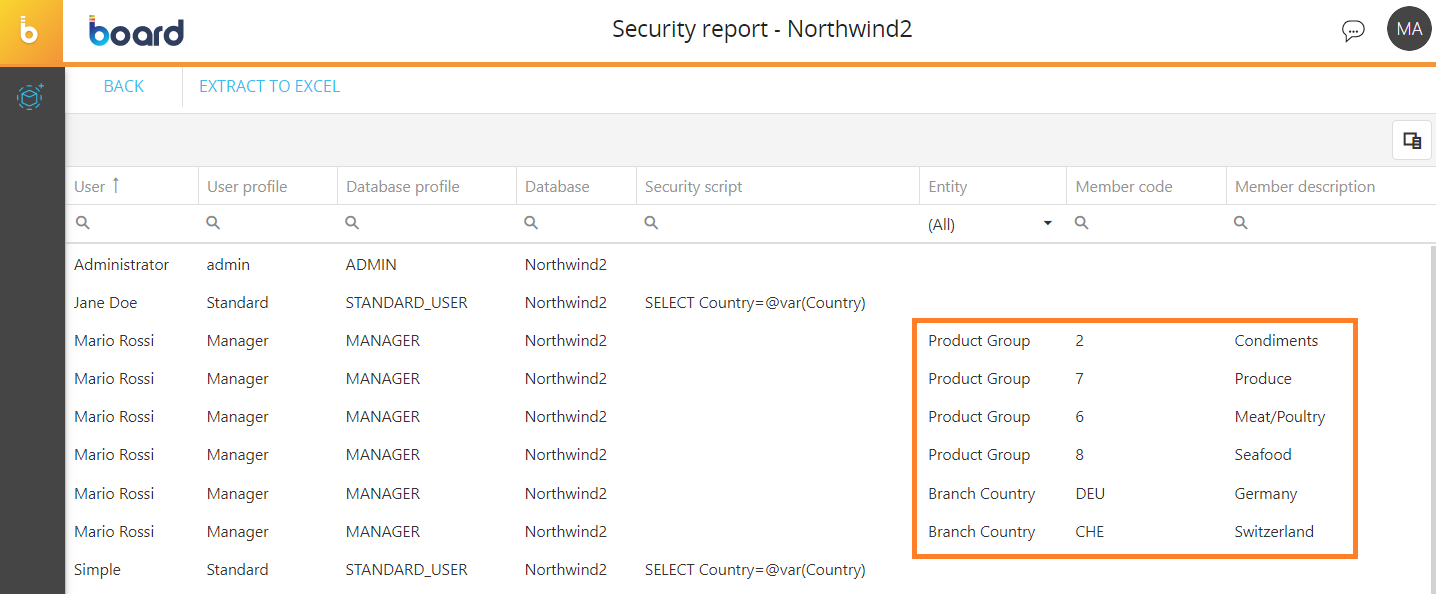1436x594 pixels.
Task: Click the search icon under Member description
Action: (x=1241, y=223)
